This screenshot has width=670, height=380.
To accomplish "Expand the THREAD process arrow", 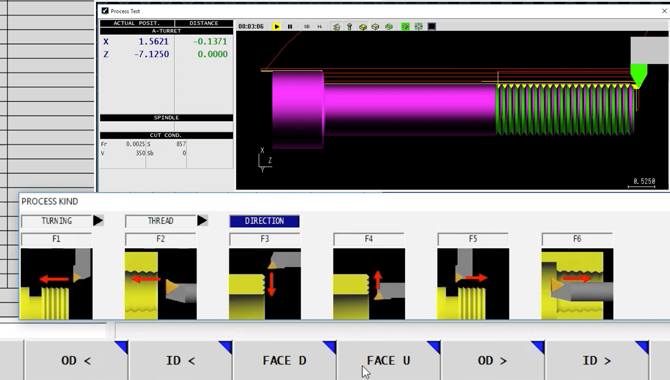I will click(202, 221).
